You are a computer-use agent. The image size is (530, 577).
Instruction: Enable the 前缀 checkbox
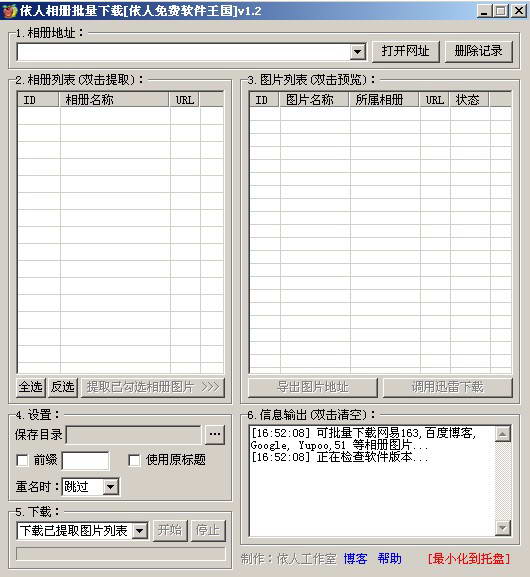tap(23, 460)
